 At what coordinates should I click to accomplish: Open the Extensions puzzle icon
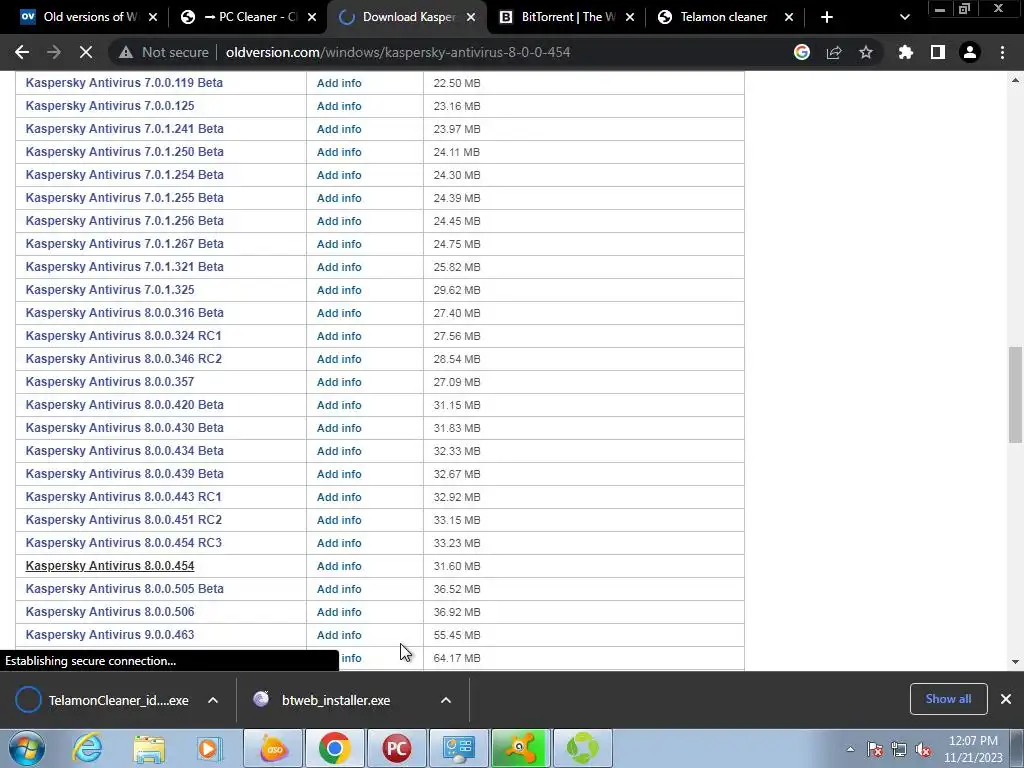click(906, 52)
